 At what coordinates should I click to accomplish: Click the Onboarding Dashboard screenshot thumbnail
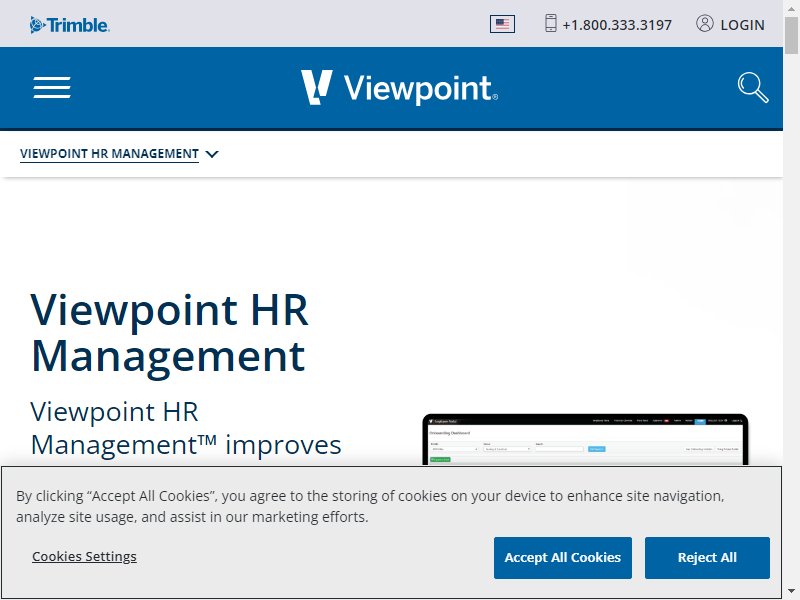(585, 439)
